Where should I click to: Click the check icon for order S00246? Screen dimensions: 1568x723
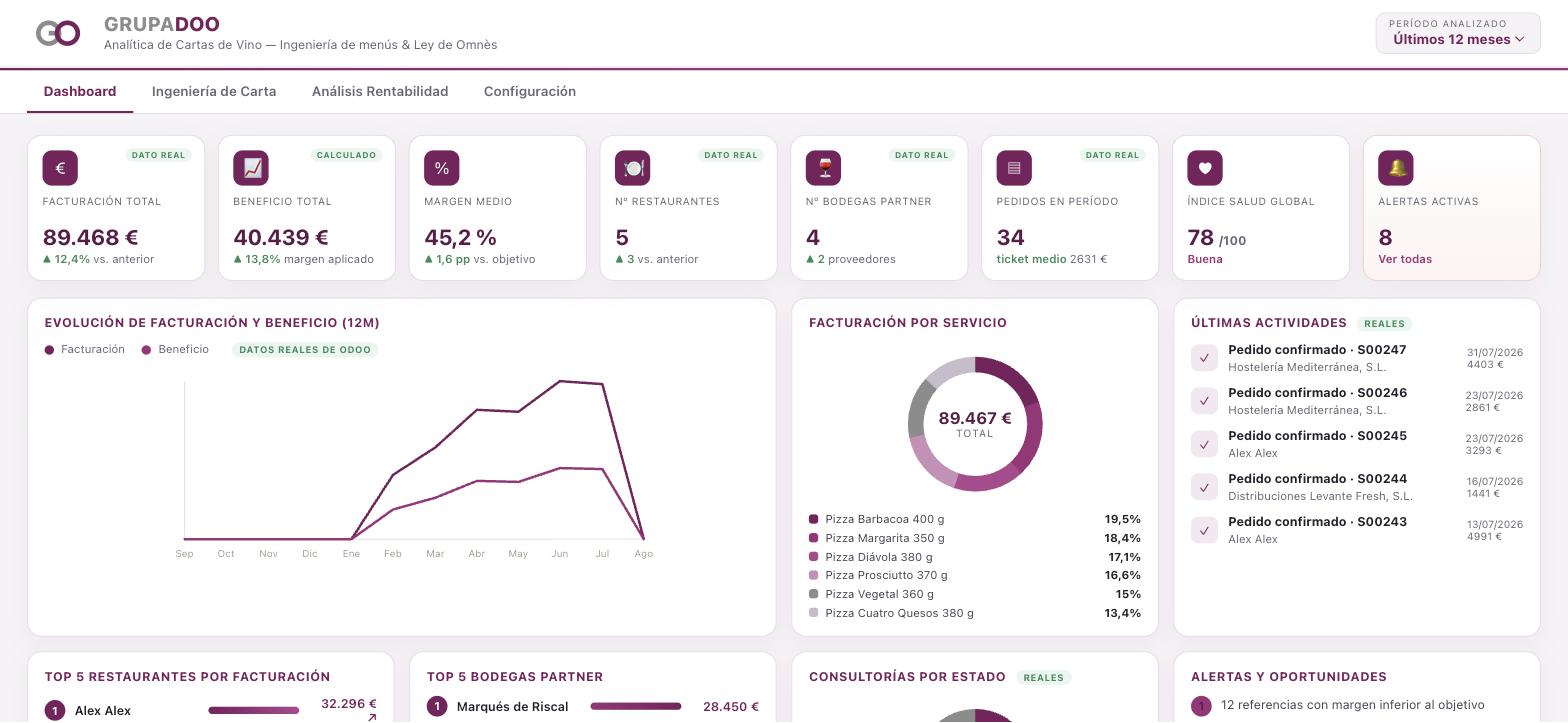[x=1204, y=401]
